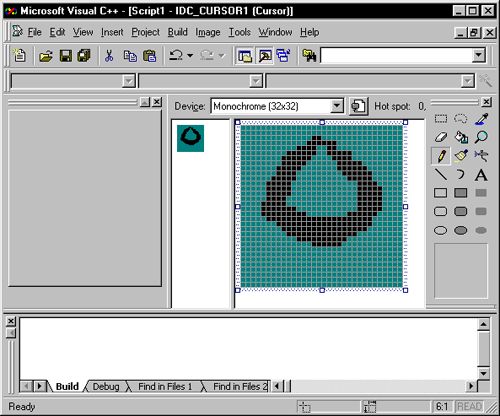The height and width of the screenshot is (416, 500).
Task: Click the Save toolbar button
Action: point(66,56)
